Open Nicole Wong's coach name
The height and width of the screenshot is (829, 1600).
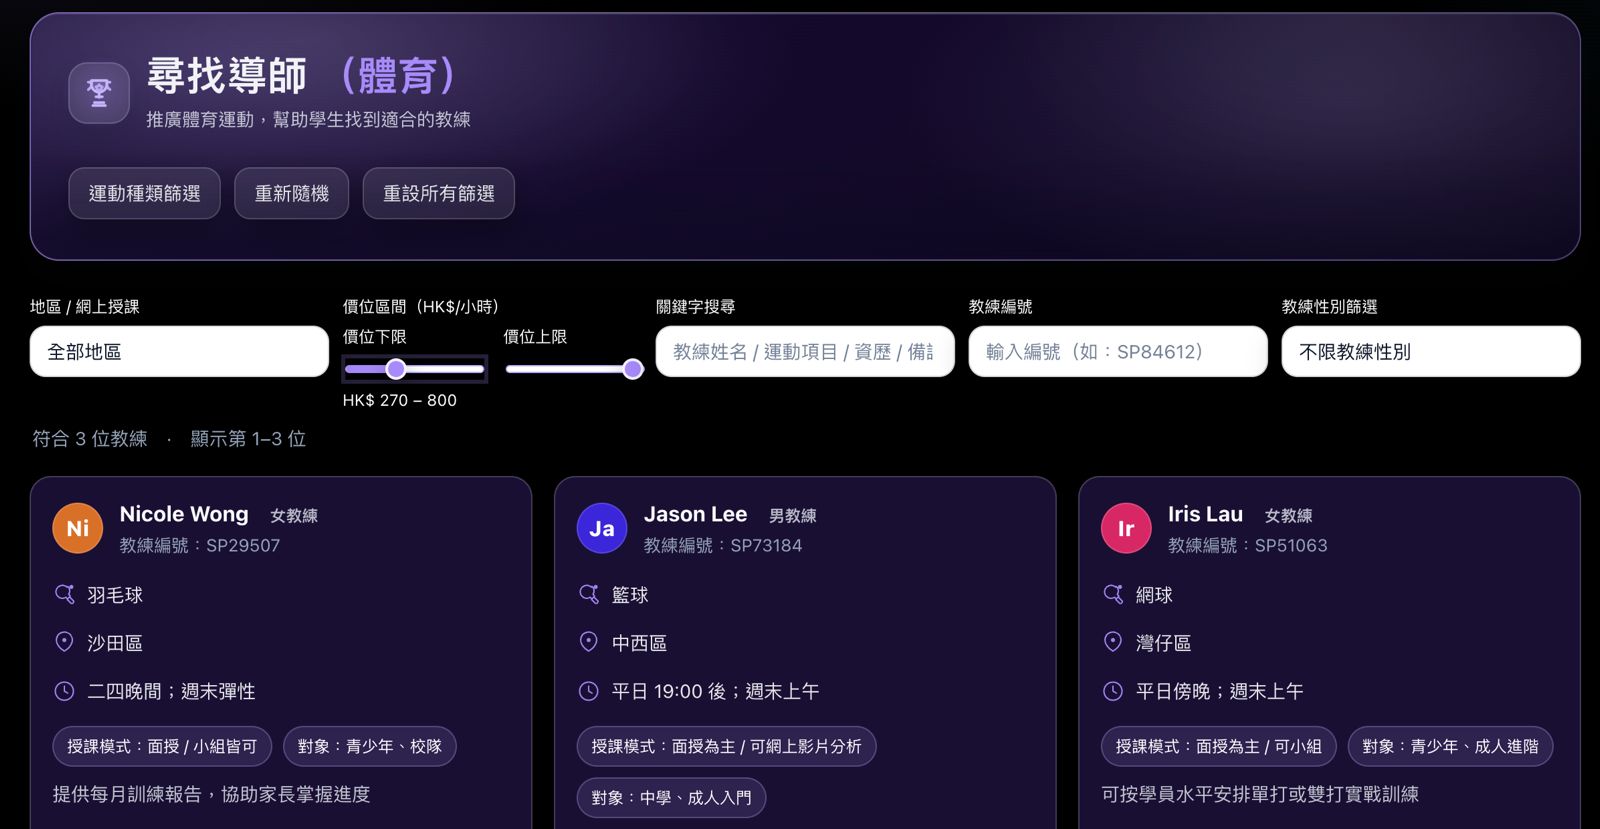click(184, 514)
